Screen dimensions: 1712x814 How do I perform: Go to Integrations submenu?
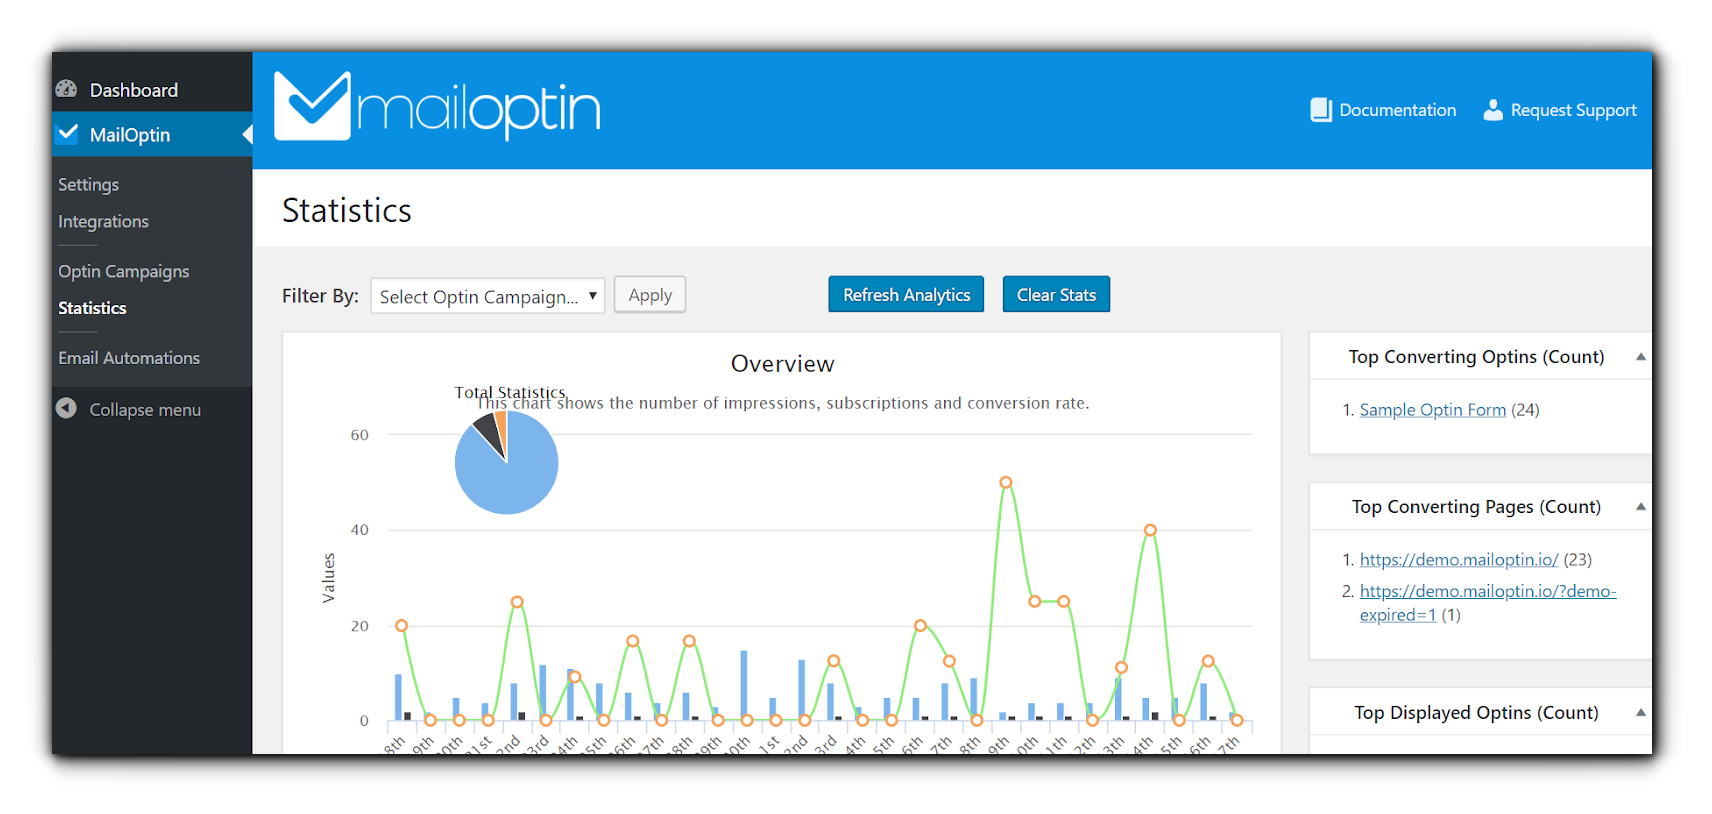(103, 222)
